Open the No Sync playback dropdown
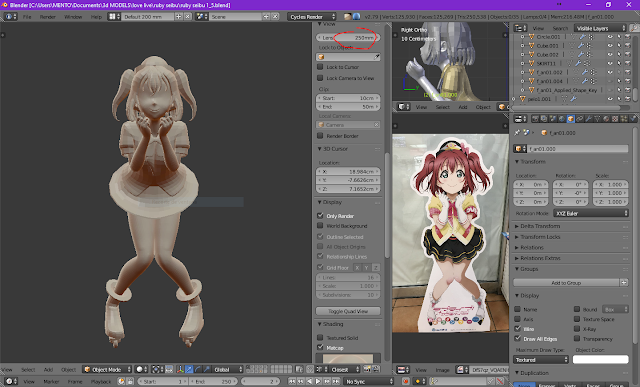640x387 pixels. click(369, 381)
